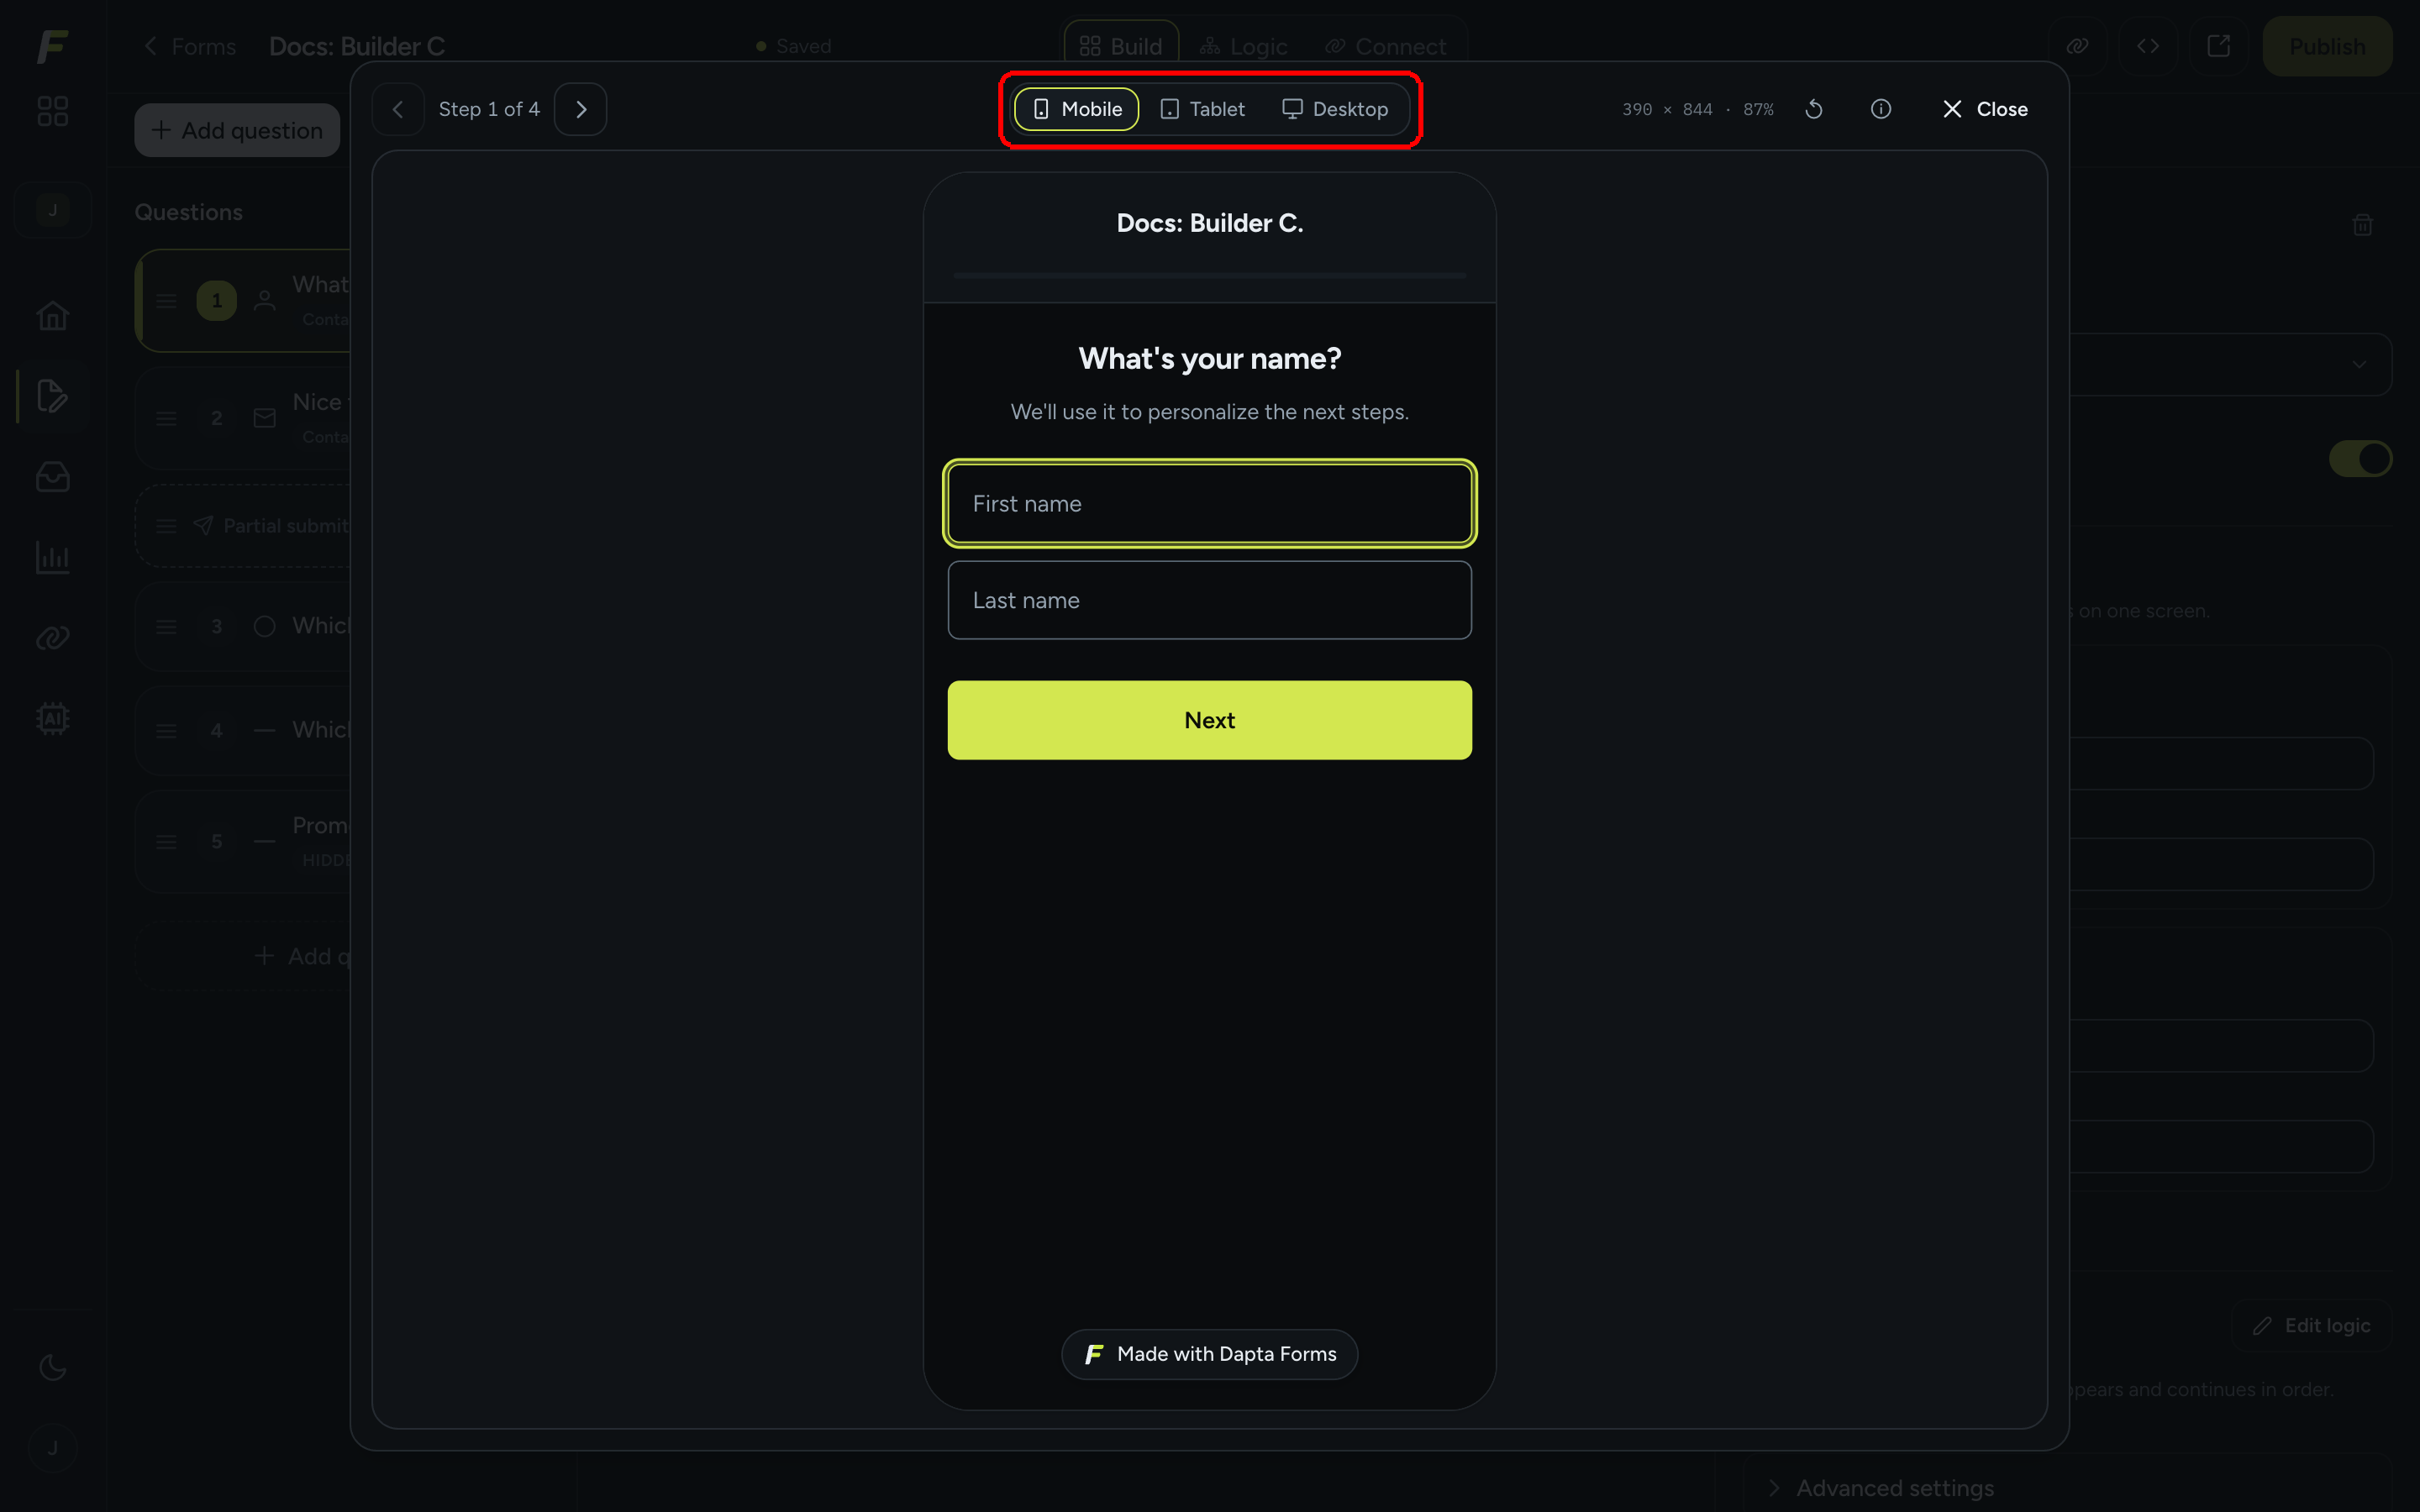Open the Forms editor sidebar icon

[52, 396]
